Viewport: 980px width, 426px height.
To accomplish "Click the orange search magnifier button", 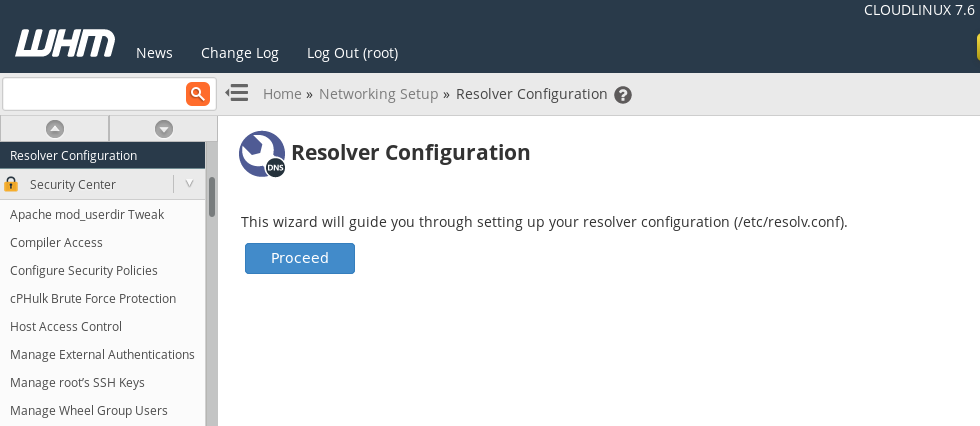I will [x=198, y=94].
